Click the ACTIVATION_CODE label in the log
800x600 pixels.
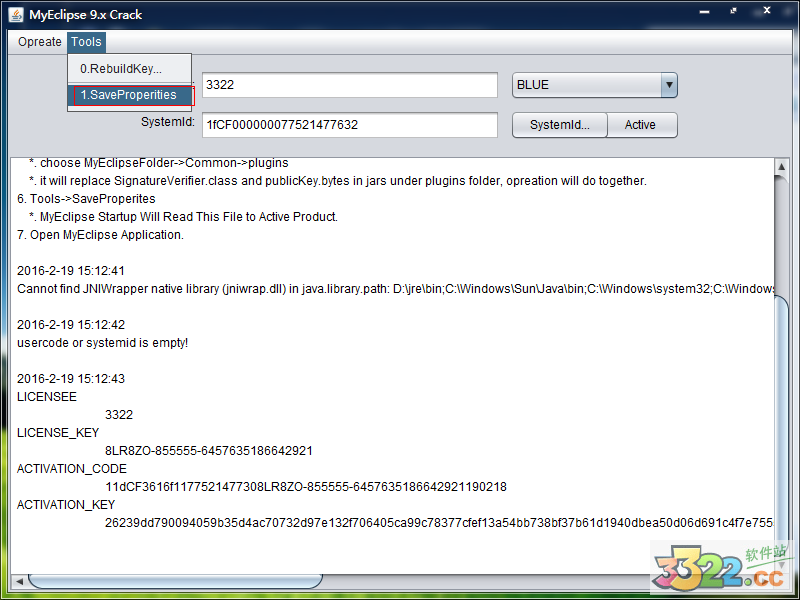(x=72, y=469)
